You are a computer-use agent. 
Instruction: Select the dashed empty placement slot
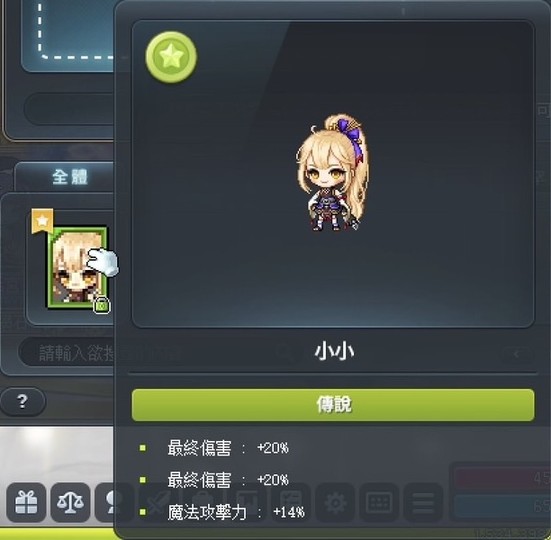pyautogui.click(x=76, y=31)
